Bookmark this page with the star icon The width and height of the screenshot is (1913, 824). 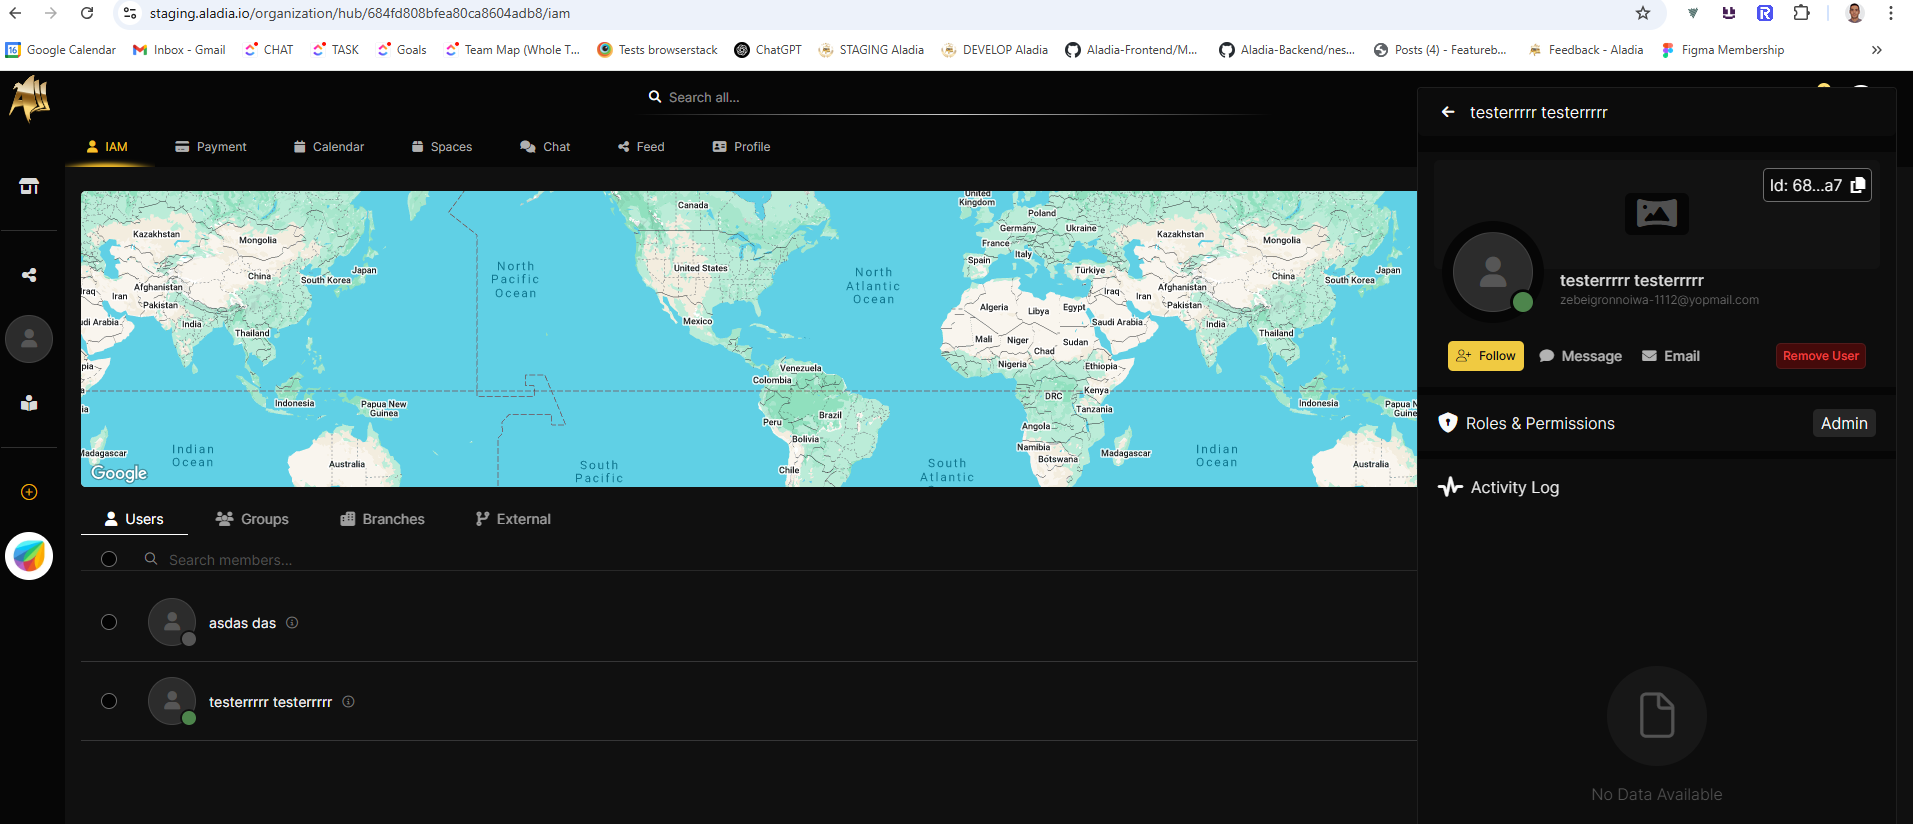point(1643,13)
